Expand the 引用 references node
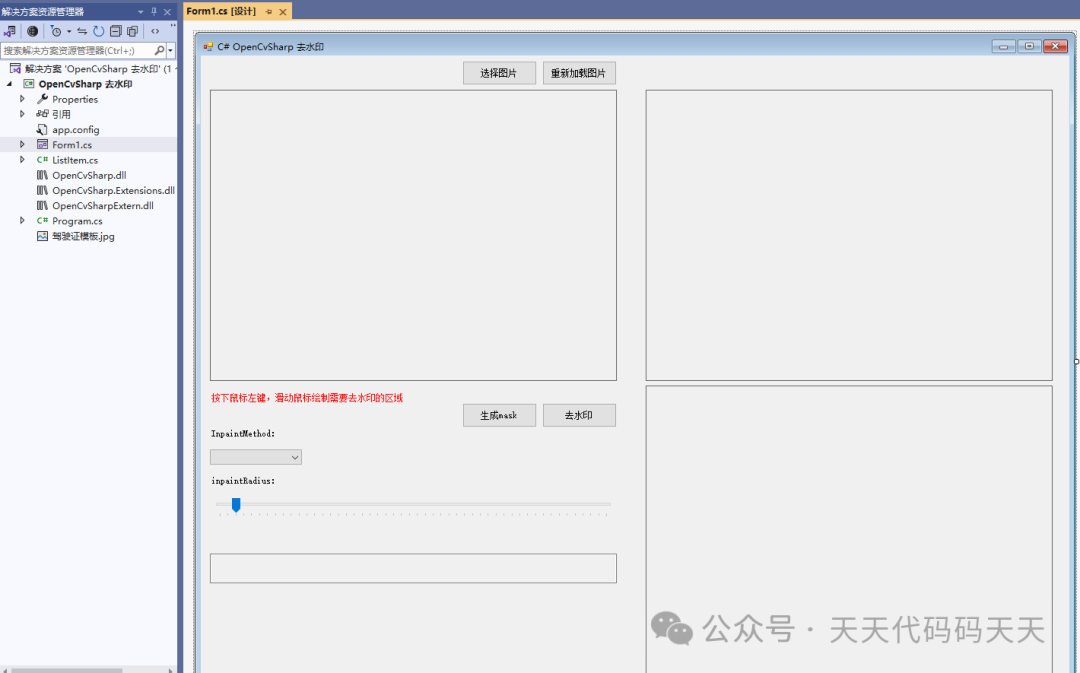This screenshot has width=1080, height=673. click(x=22, y=114)
